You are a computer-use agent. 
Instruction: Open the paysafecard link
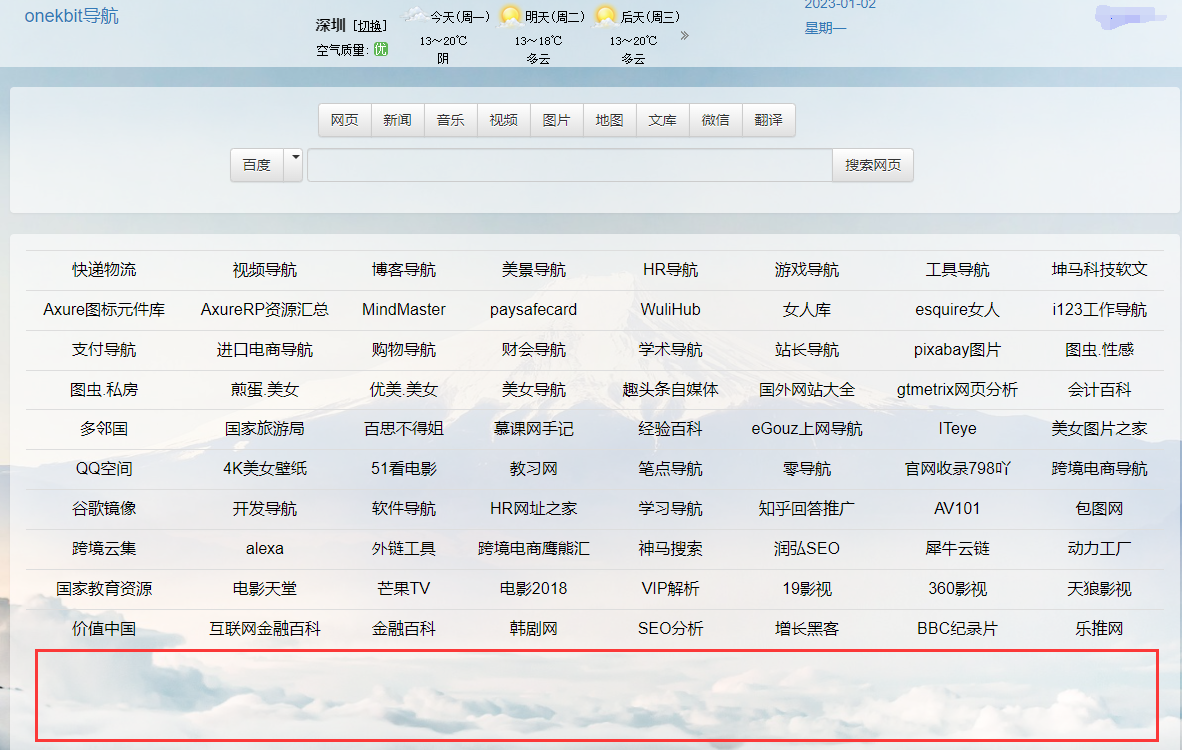pos(533,310)
